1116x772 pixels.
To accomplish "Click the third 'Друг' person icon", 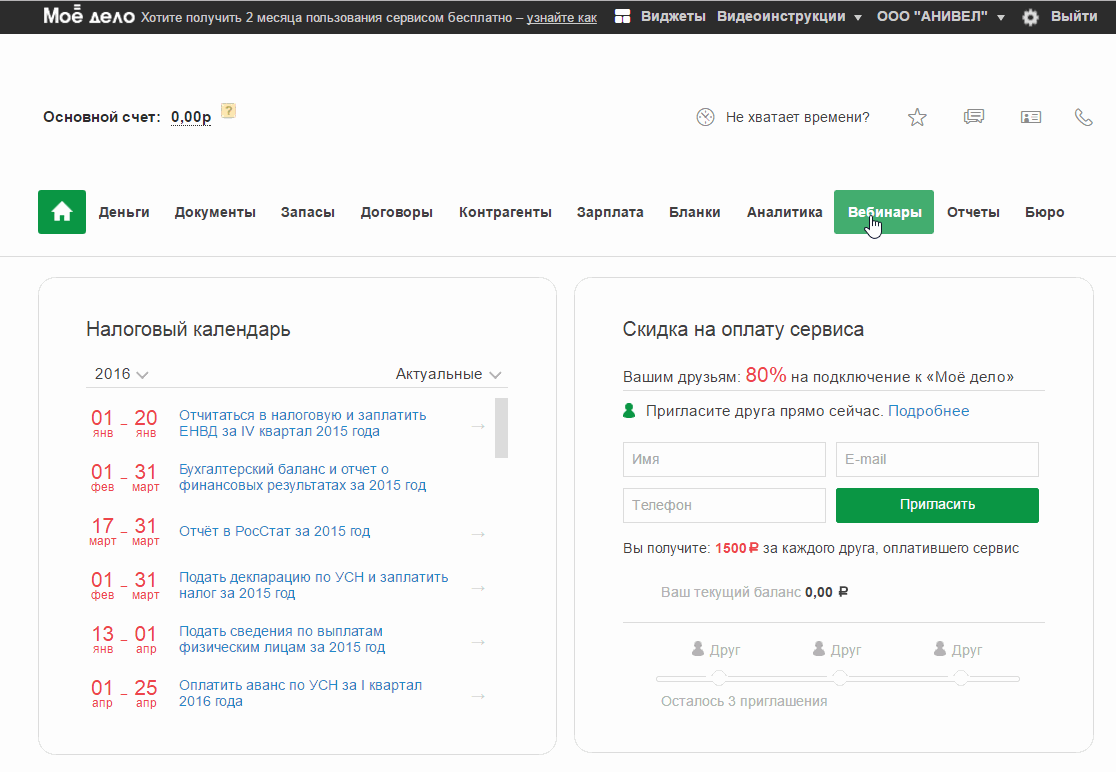I will pos(940,649).
